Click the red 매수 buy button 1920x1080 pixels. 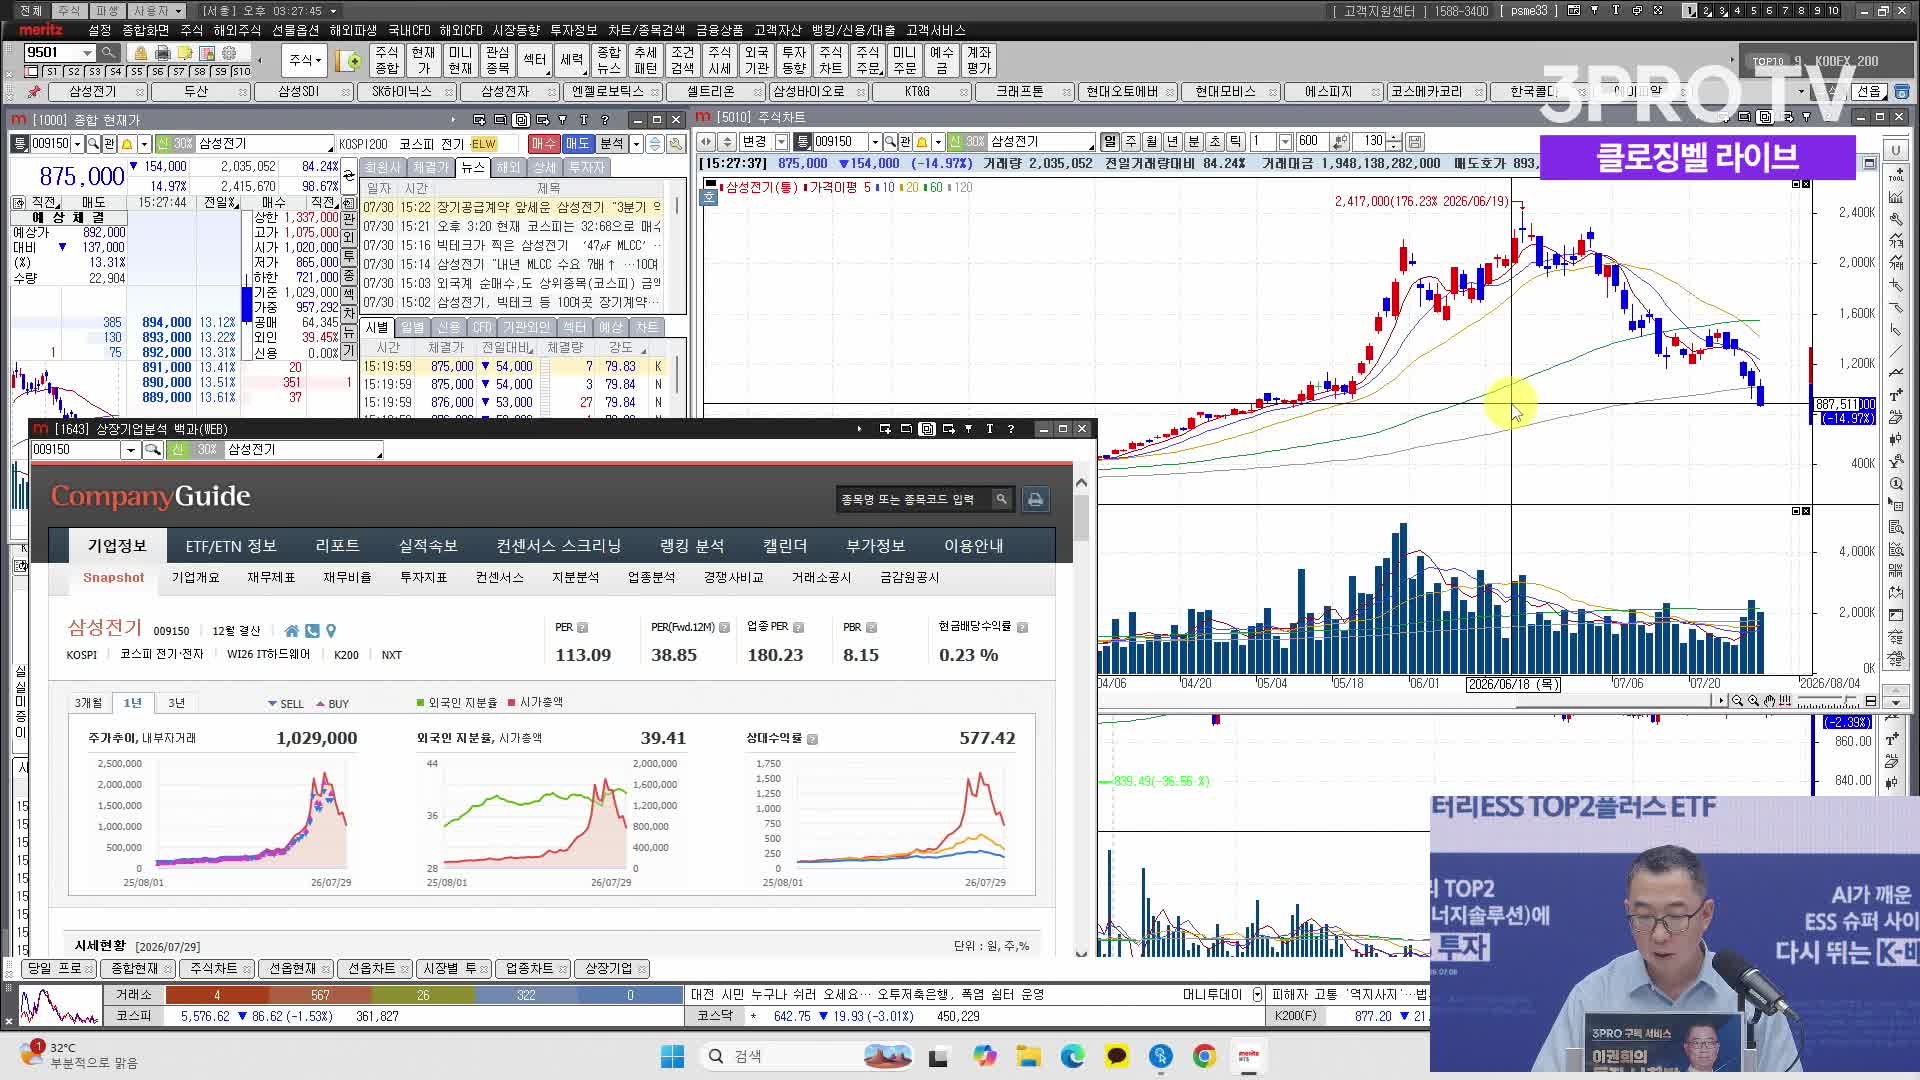coord(544,144)
